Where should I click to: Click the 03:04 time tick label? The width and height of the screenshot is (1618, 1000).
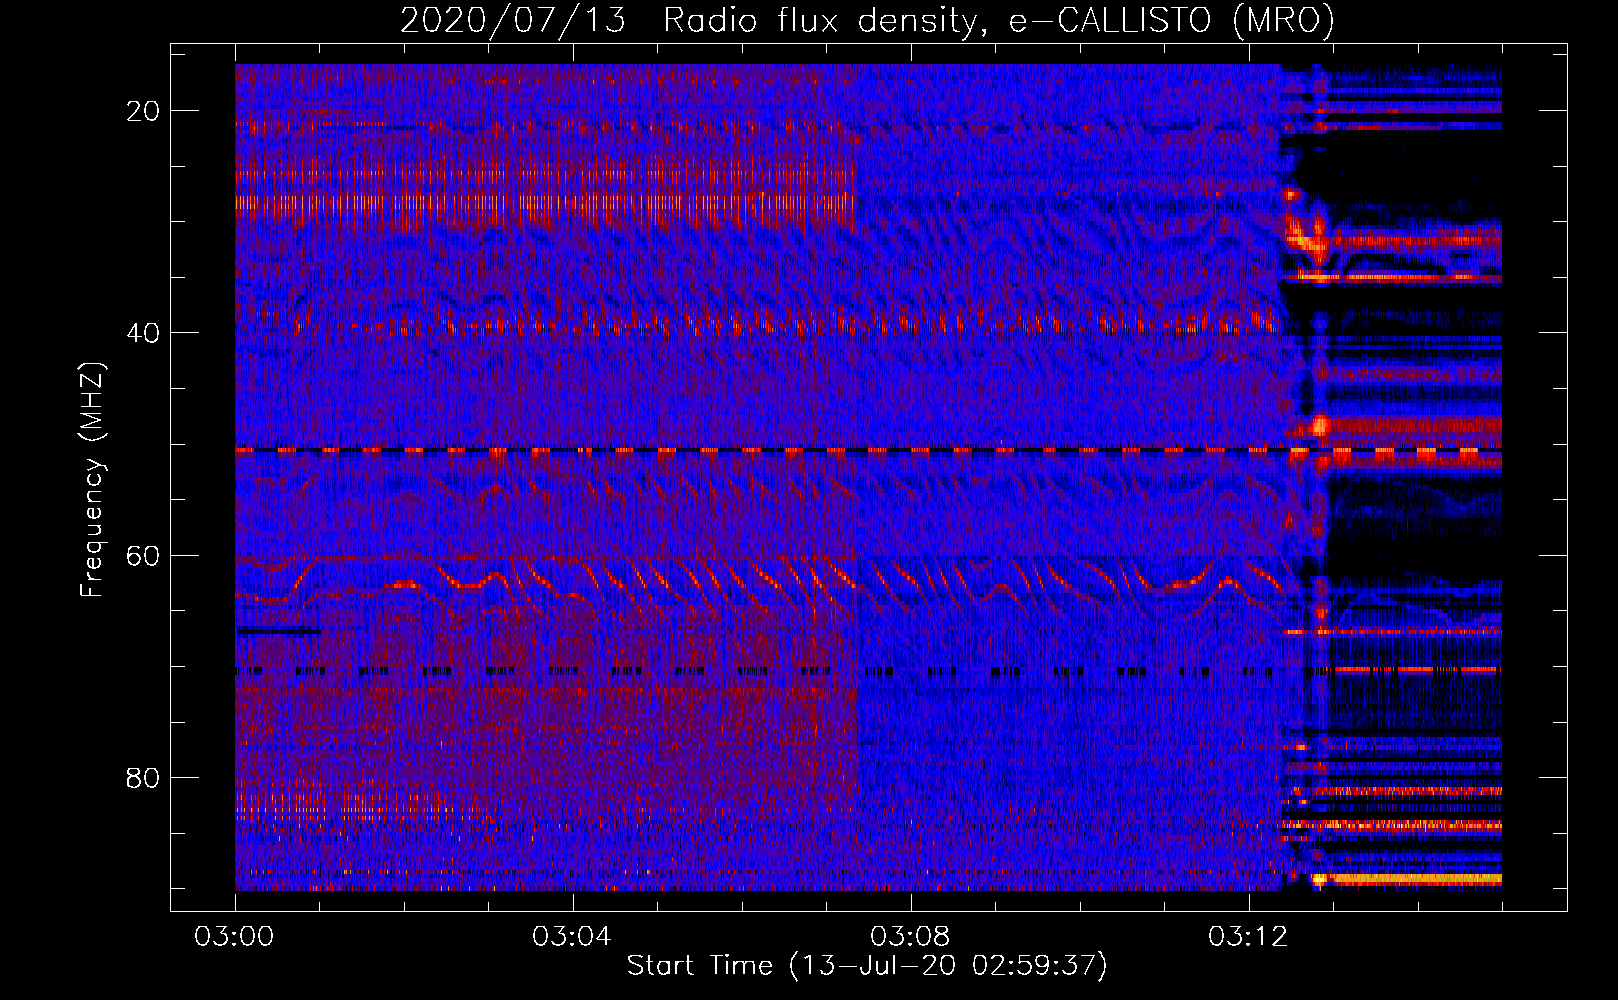coord(572,937)
